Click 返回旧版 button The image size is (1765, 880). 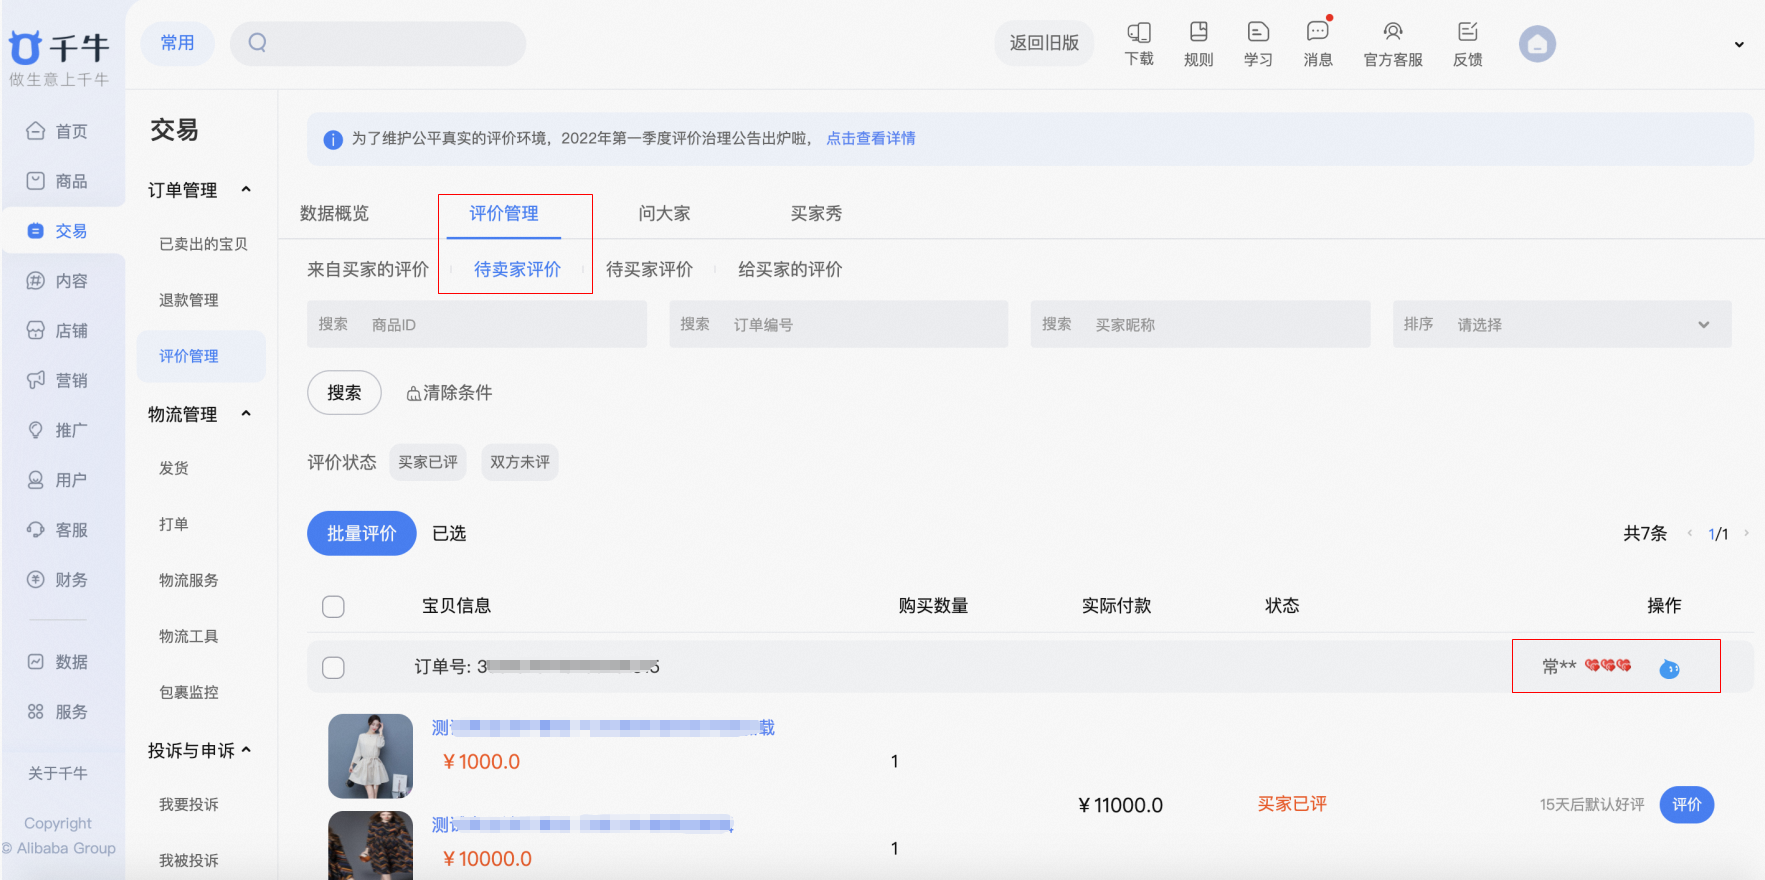pyautogui.click(x=1044, y=43)
